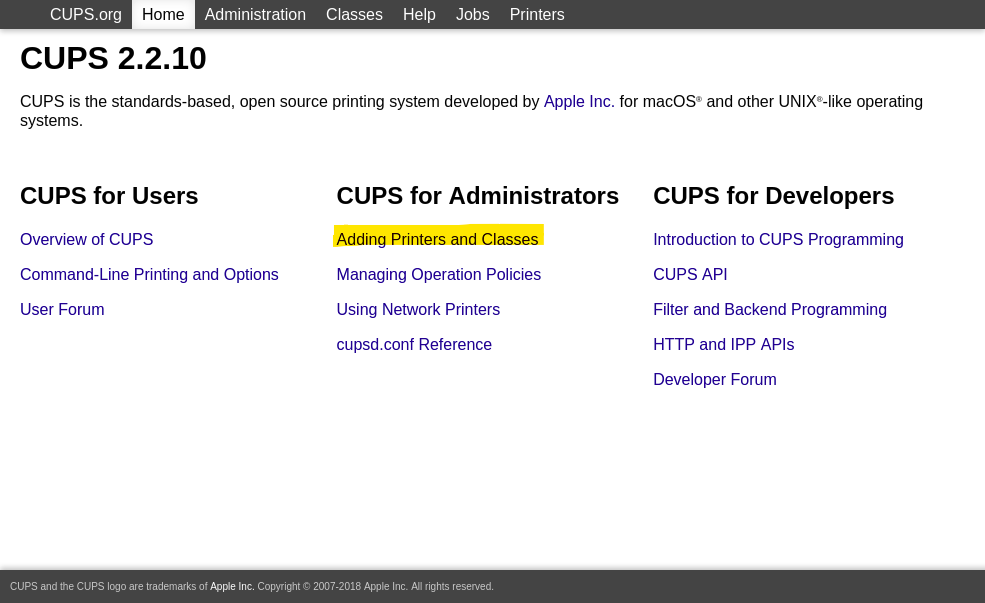Open Managing Operation Policies
Viewport: 985px width, 603px height.
[438, 275]
